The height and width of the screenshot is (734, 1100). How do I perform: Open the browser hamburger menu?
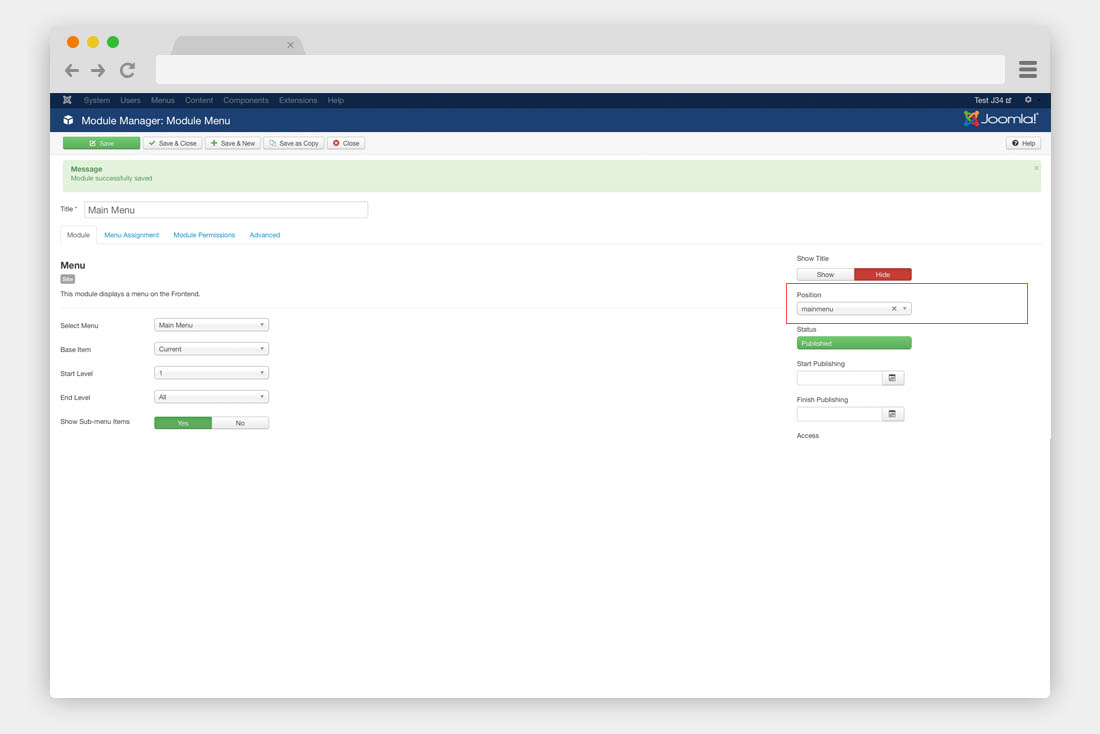[x=1027, y=69]
